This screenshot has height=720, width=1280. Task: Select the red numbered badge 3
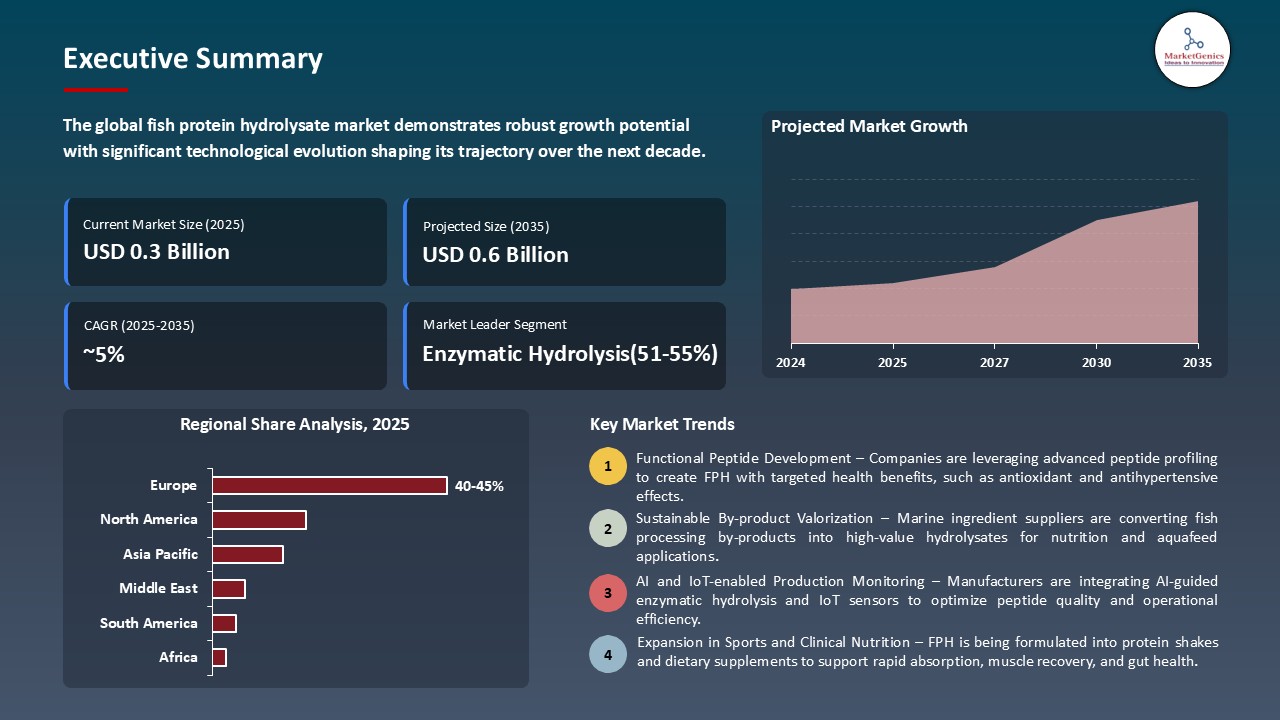[608, 593]
